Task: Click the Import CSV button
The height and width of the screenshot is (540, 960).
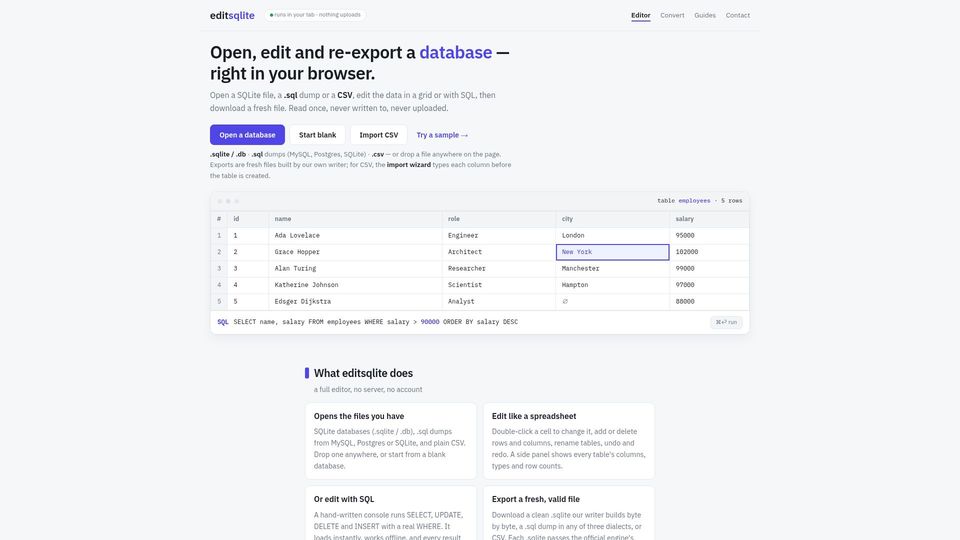Action: click(378, 135)
